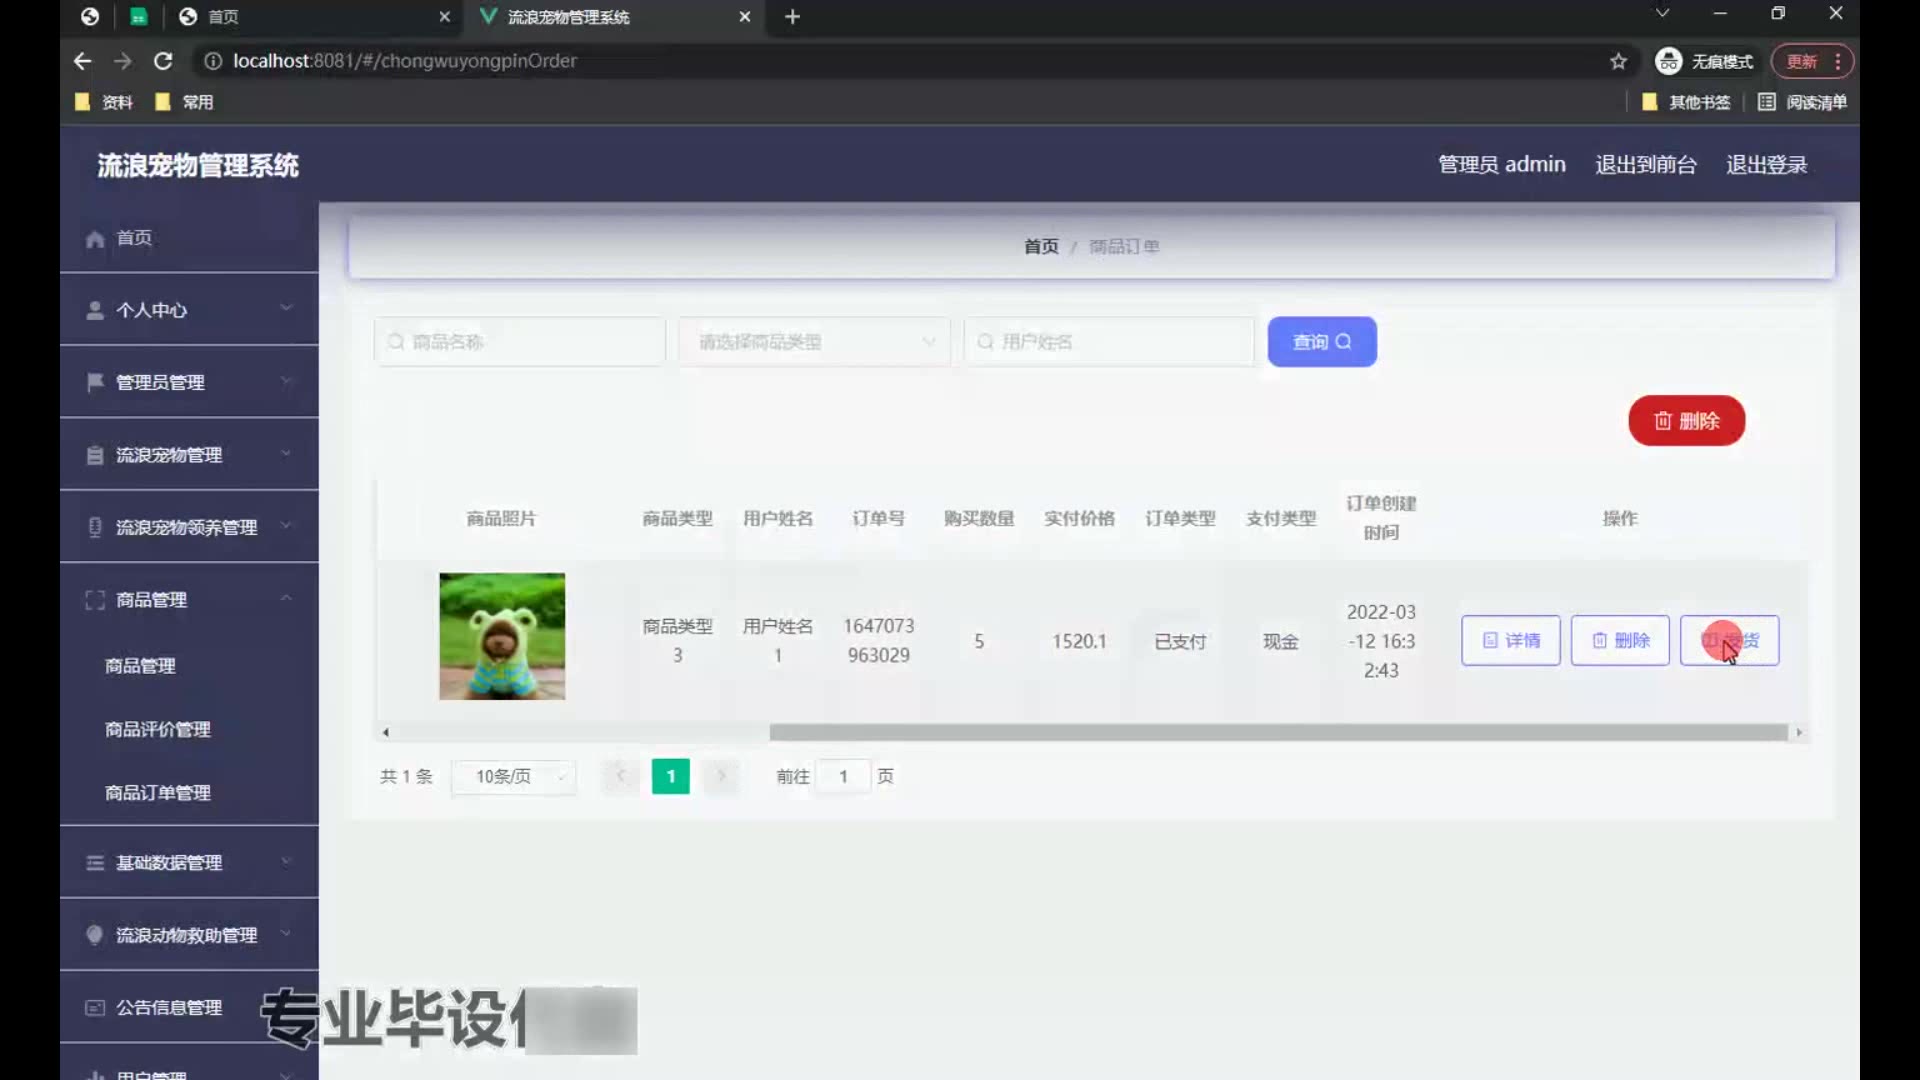Click the 已支付 order type cell

click(1180, 641)
